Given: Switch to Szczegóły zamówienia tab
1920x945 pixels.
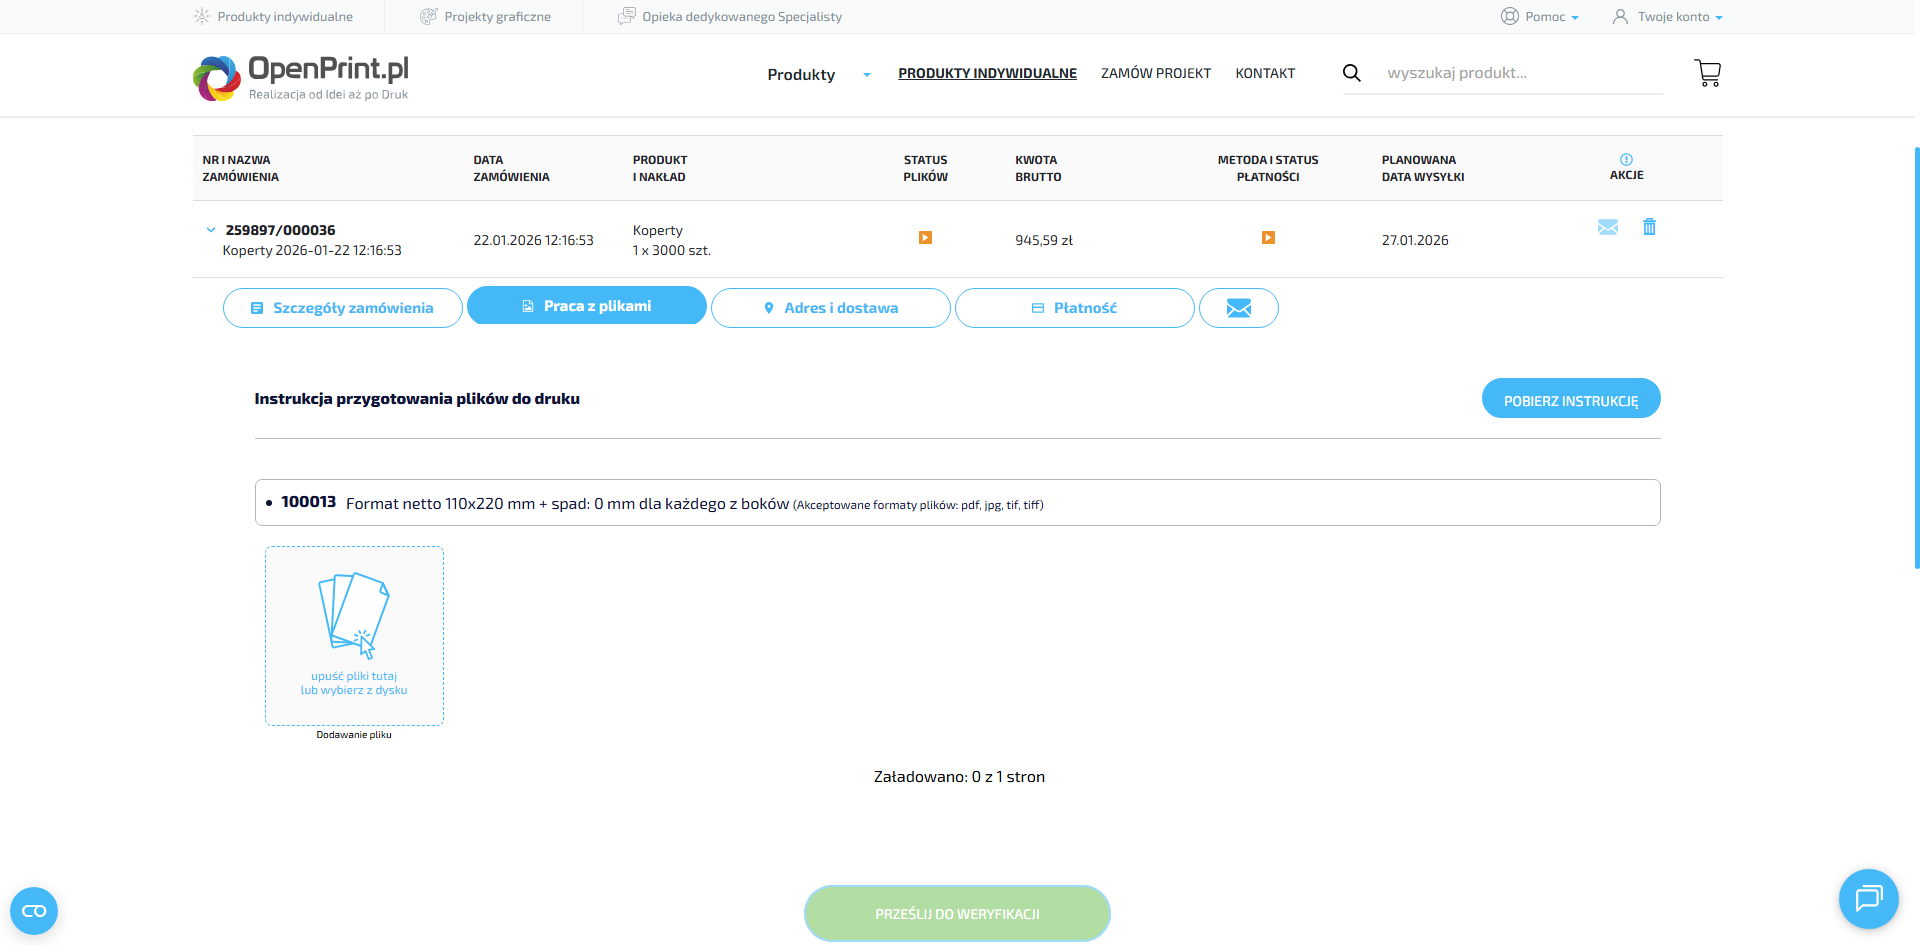Looking at the screenshot, I should [x=342, y=308].
